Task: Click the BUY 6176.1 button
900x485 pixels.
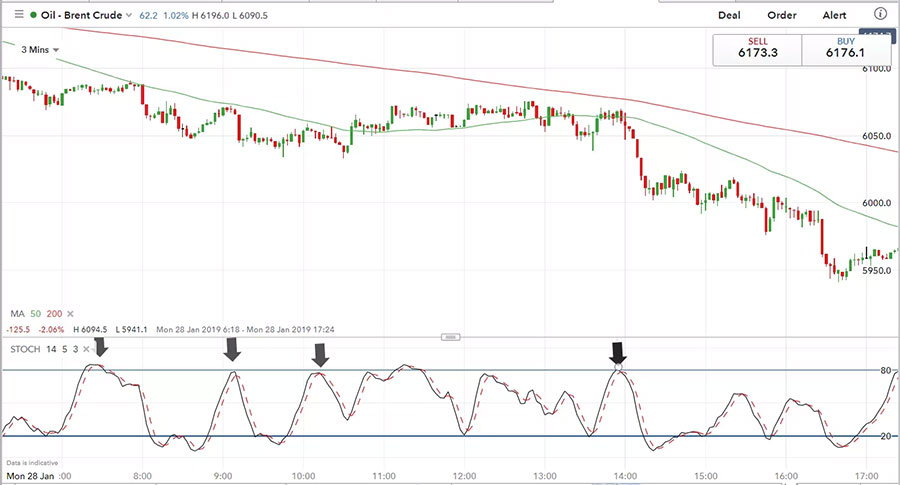Action: pos(845,50)
